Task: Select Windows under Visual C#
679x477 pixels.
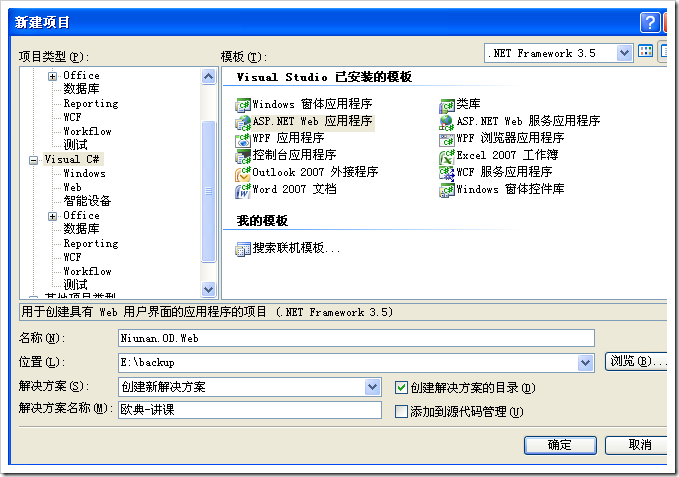Action: [84, 174]
